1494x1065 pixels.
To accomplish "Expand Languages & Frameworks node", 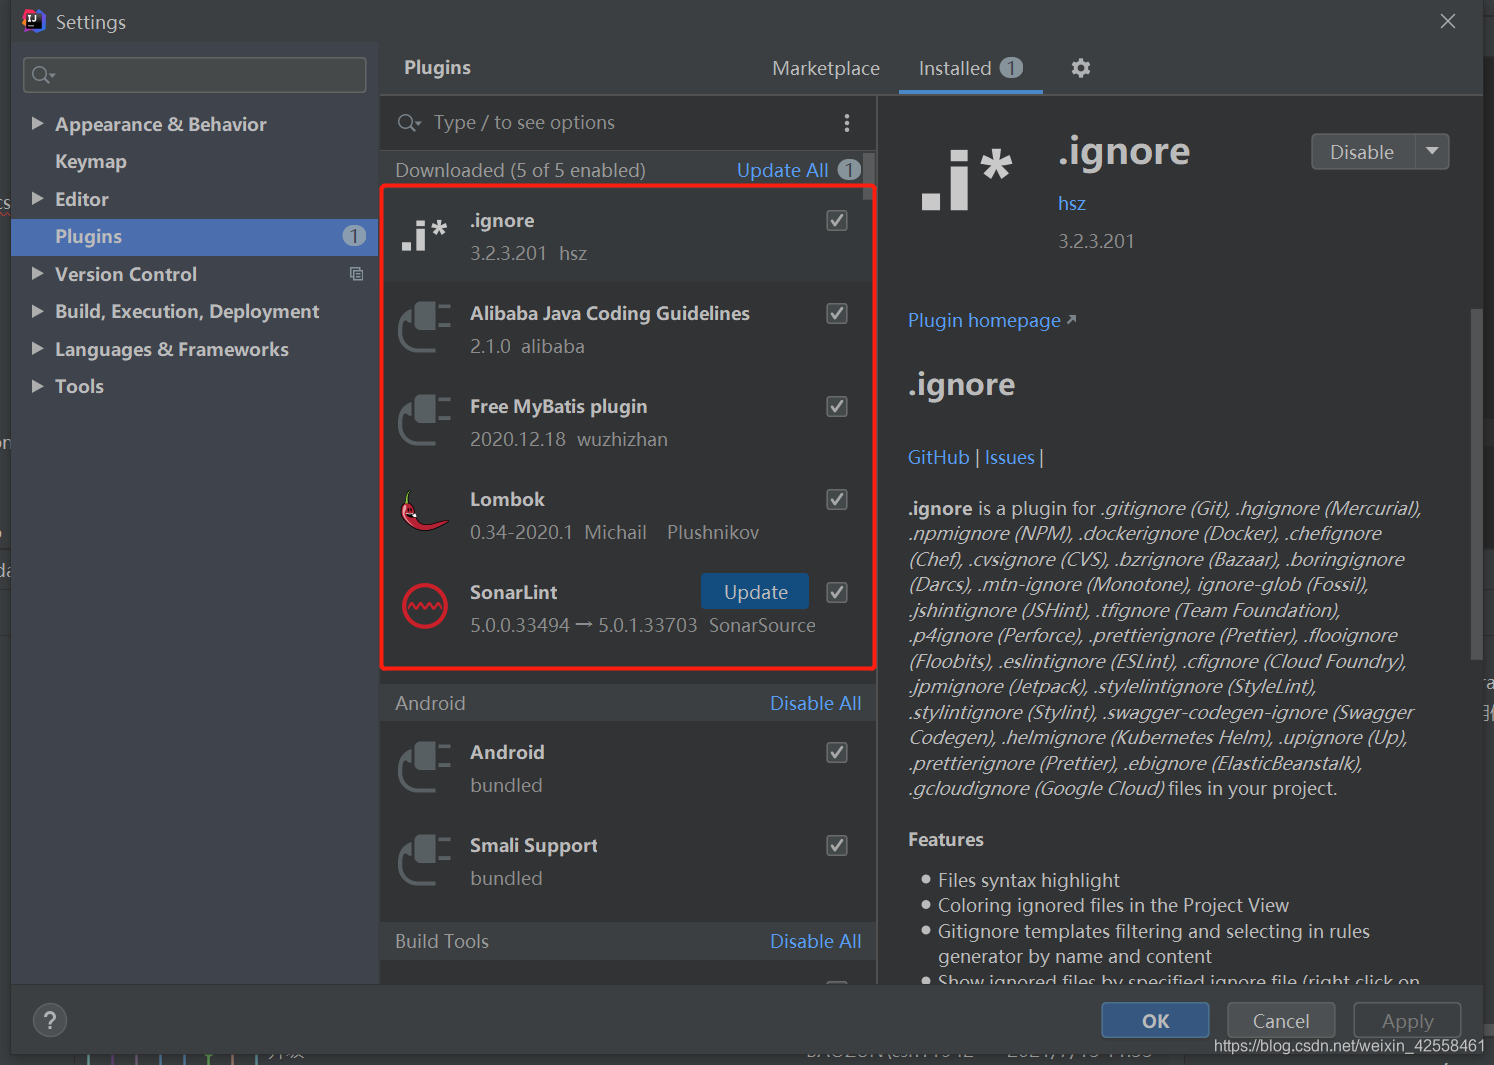I will 38,349.
